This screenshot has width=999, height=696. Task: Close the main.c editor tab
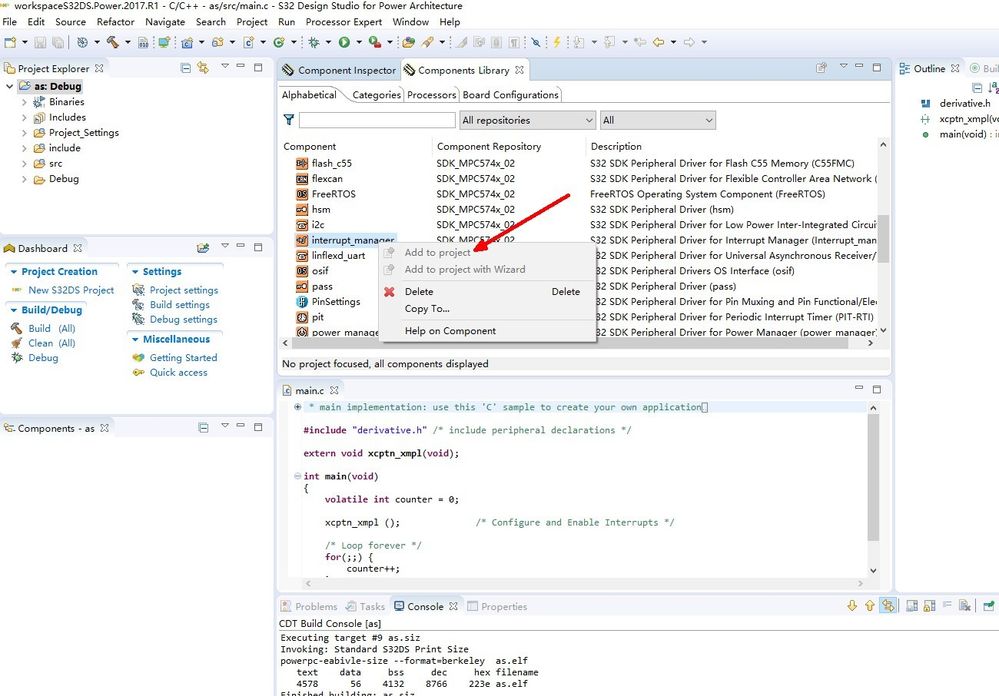[x=334, y=389]
